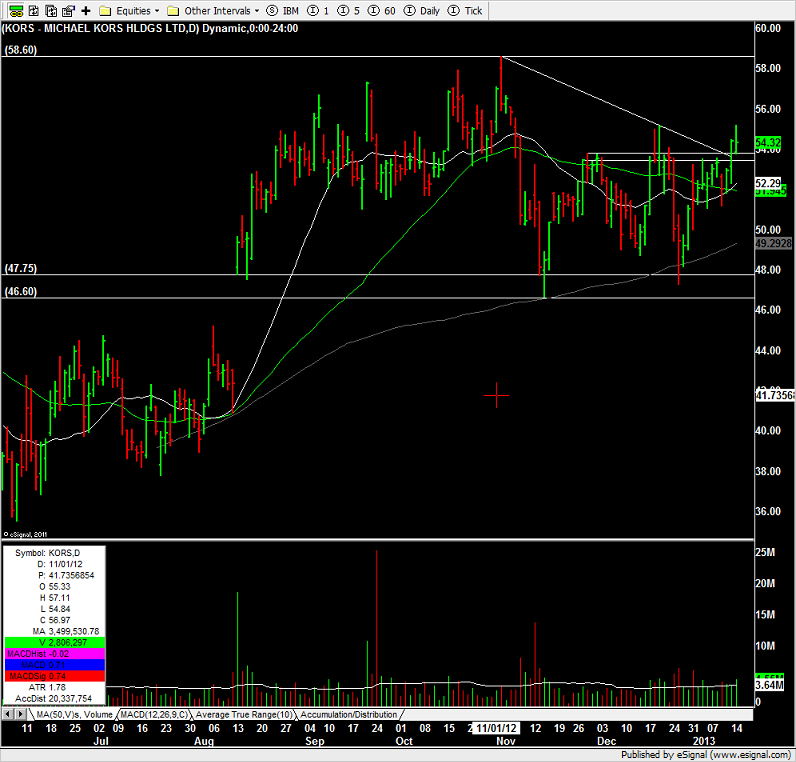Viewport: 796px width, 762px height.
Task: Click the 41.7356 cursor price marker
Action: point(775,395)
